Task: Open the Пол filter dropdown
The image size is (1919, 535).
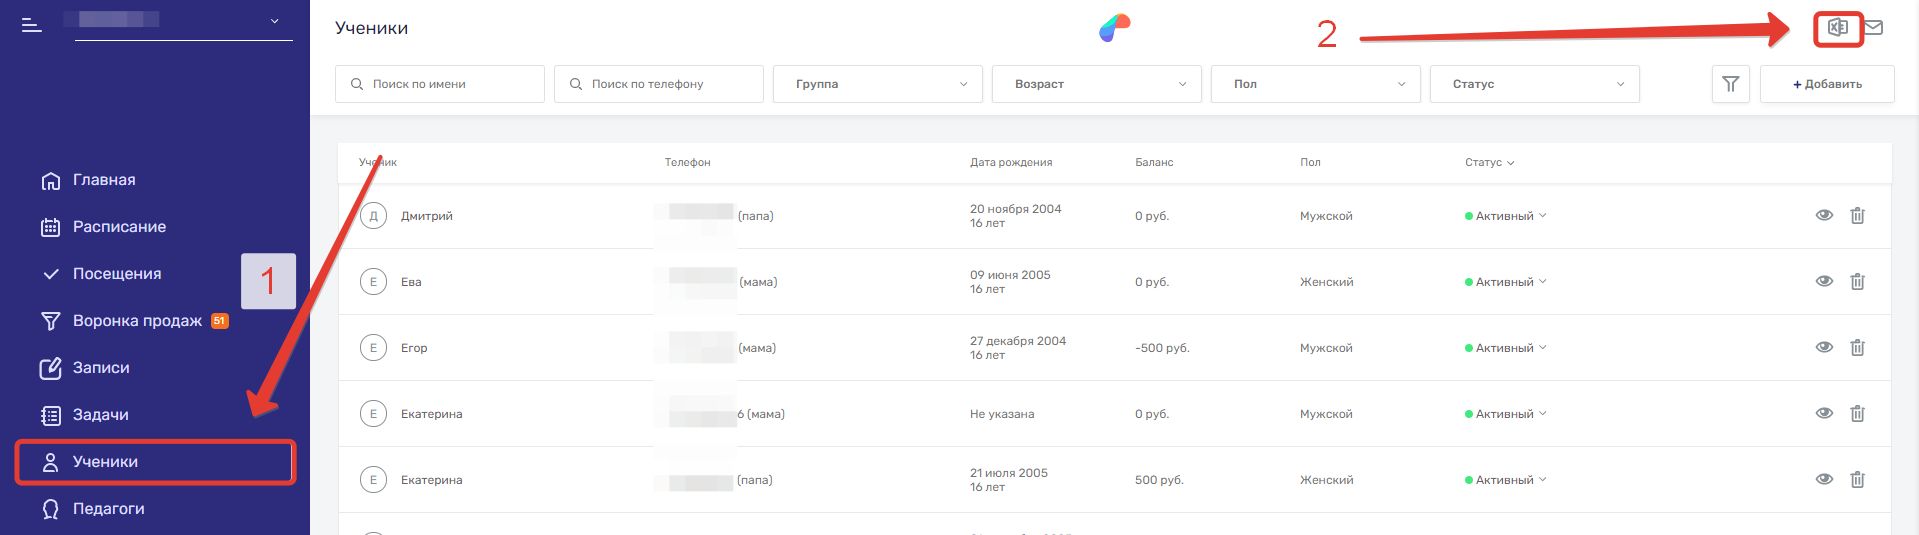Action: coord(1316,84)
